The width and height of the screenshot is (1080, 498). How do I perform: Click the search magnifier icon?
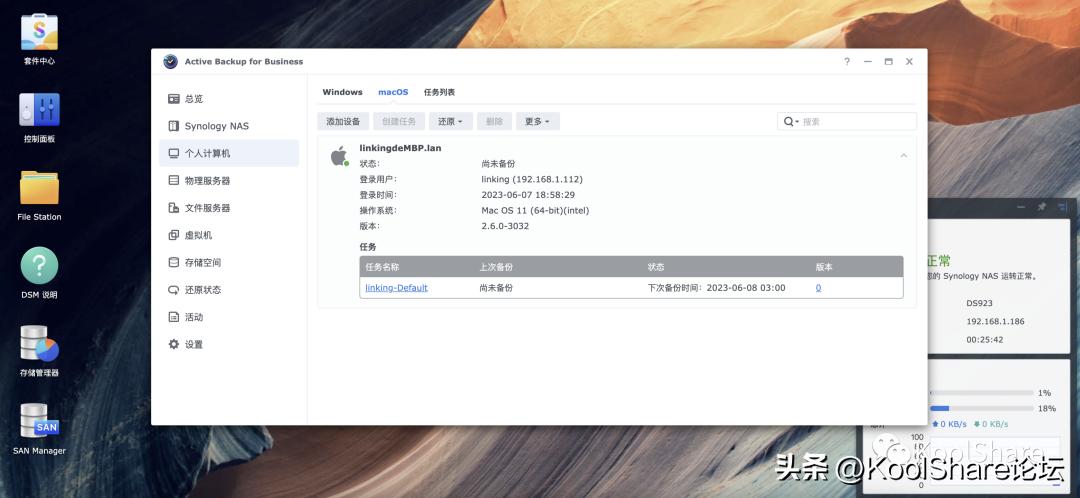click(x=789, y=121)
